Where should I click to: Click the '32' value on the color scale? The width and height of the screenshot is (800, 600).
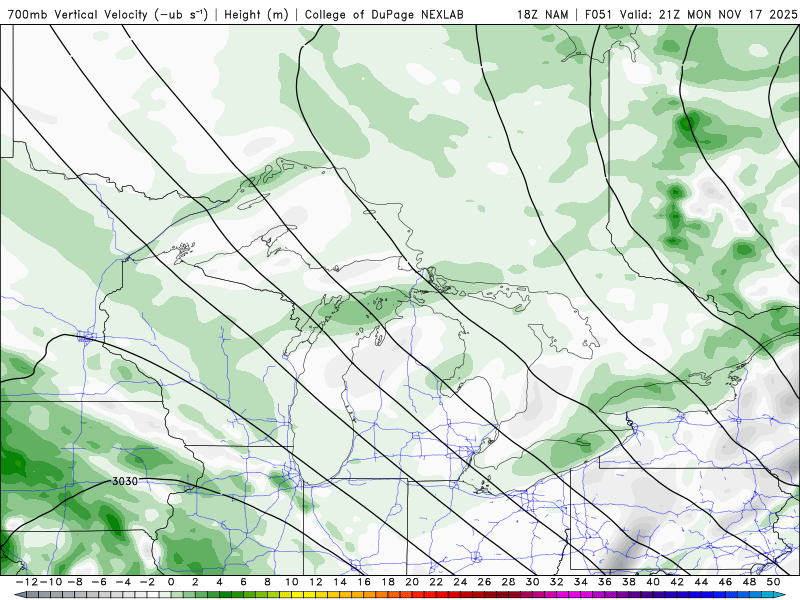[557, 582]
